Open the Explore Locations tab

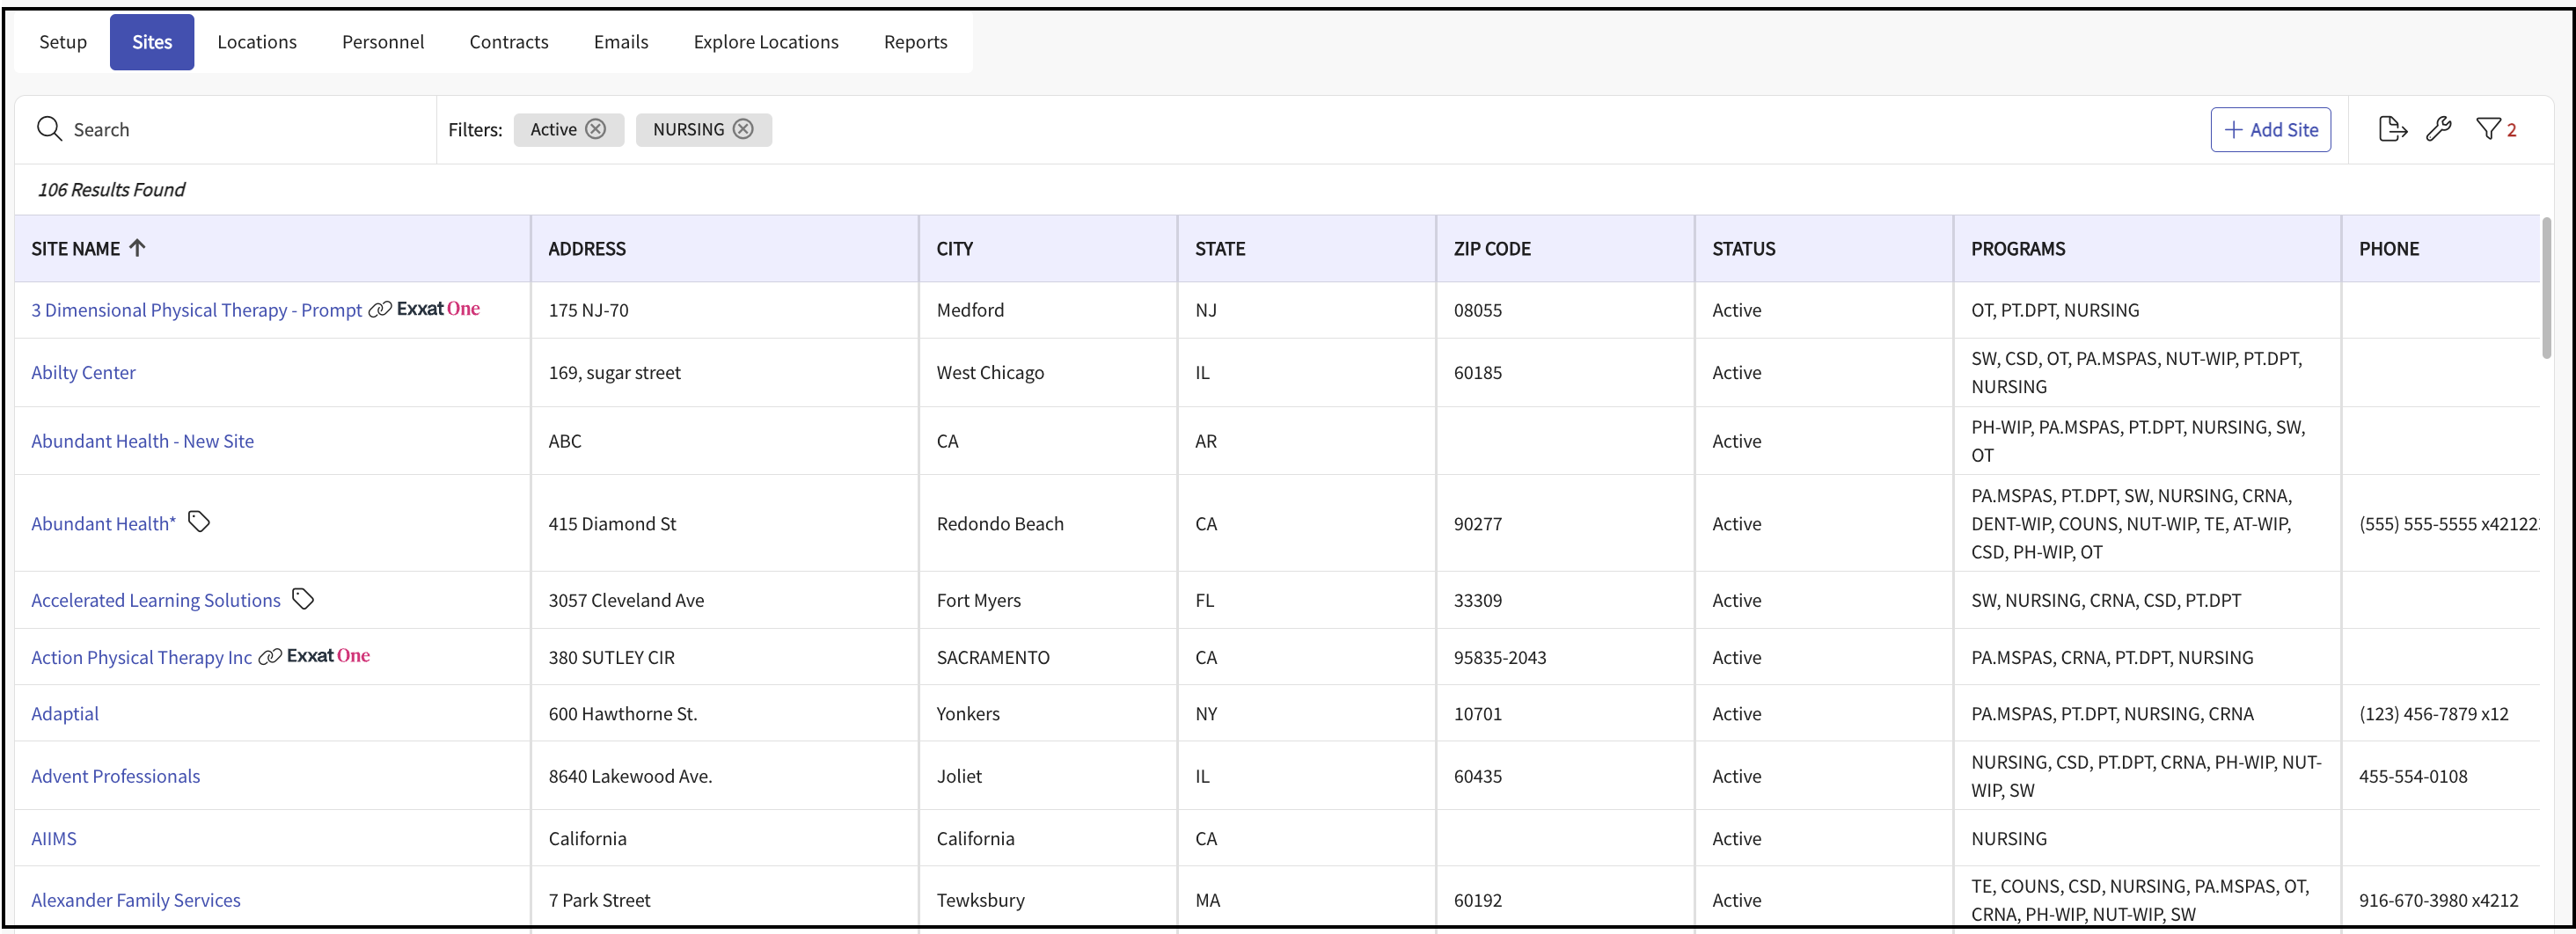tap(765, 42)
